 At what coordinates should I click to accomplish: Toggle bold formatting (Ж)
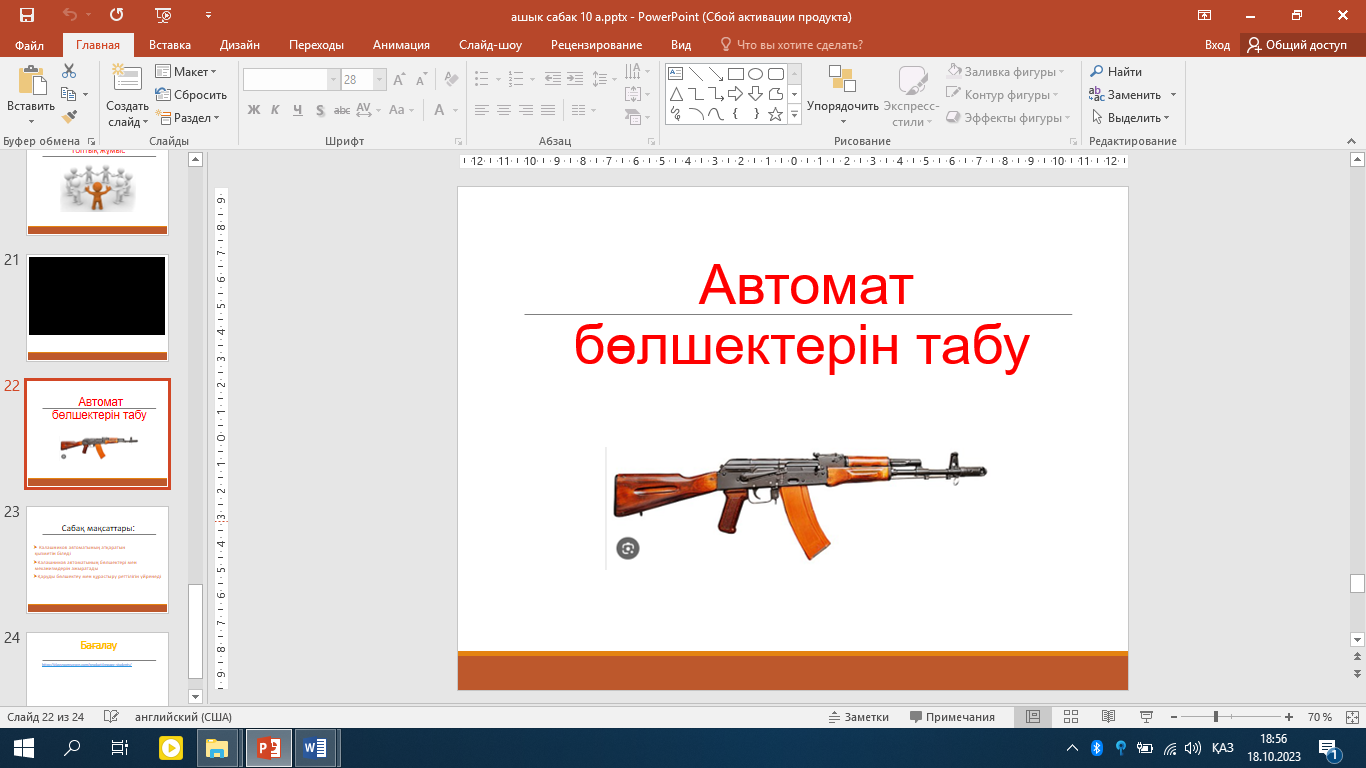[254, 110]
